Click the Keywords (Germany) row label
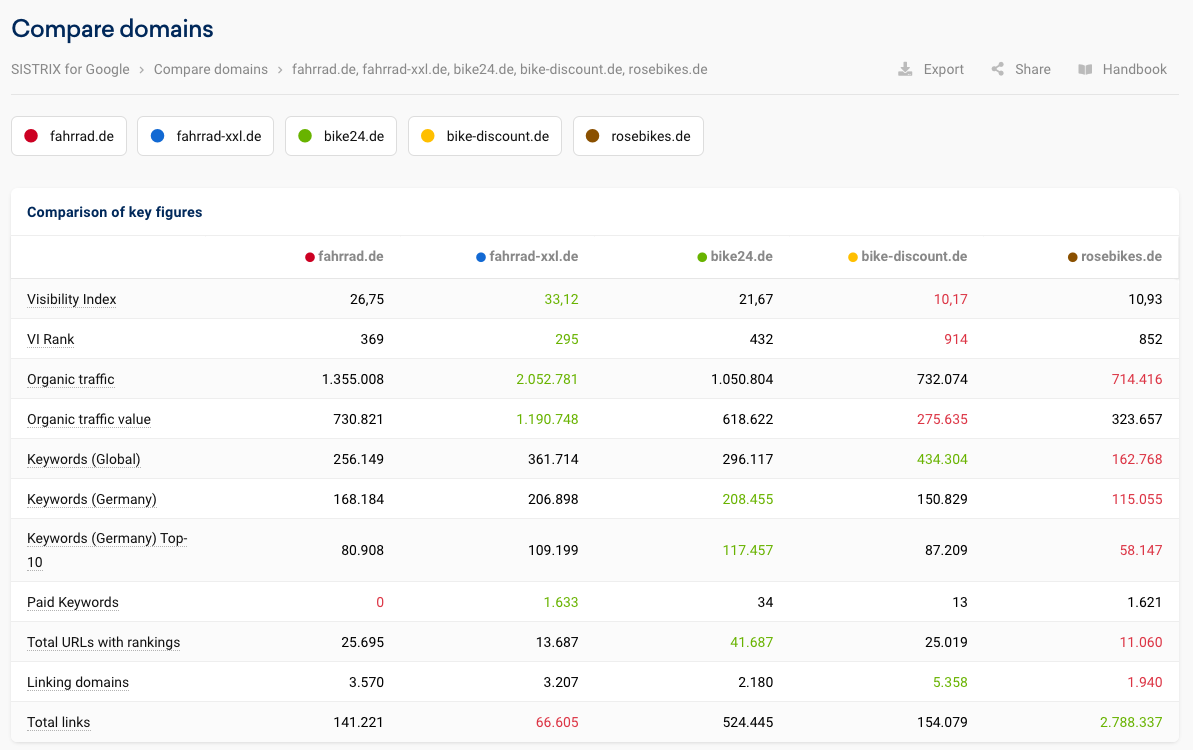Viewport: 1193px width, 750px height. pyautogui.click(x=92, y=500)
